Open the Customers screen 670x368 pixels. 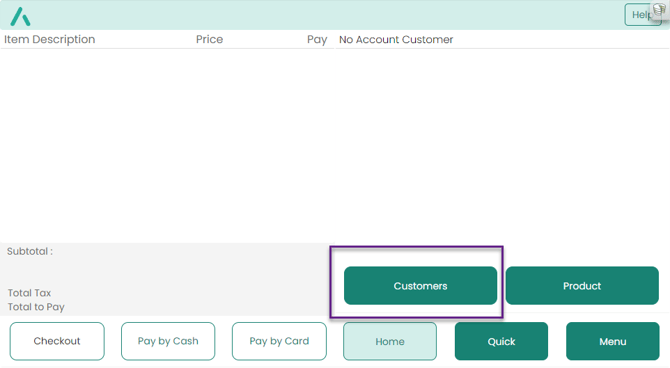(x=420, y=286)
